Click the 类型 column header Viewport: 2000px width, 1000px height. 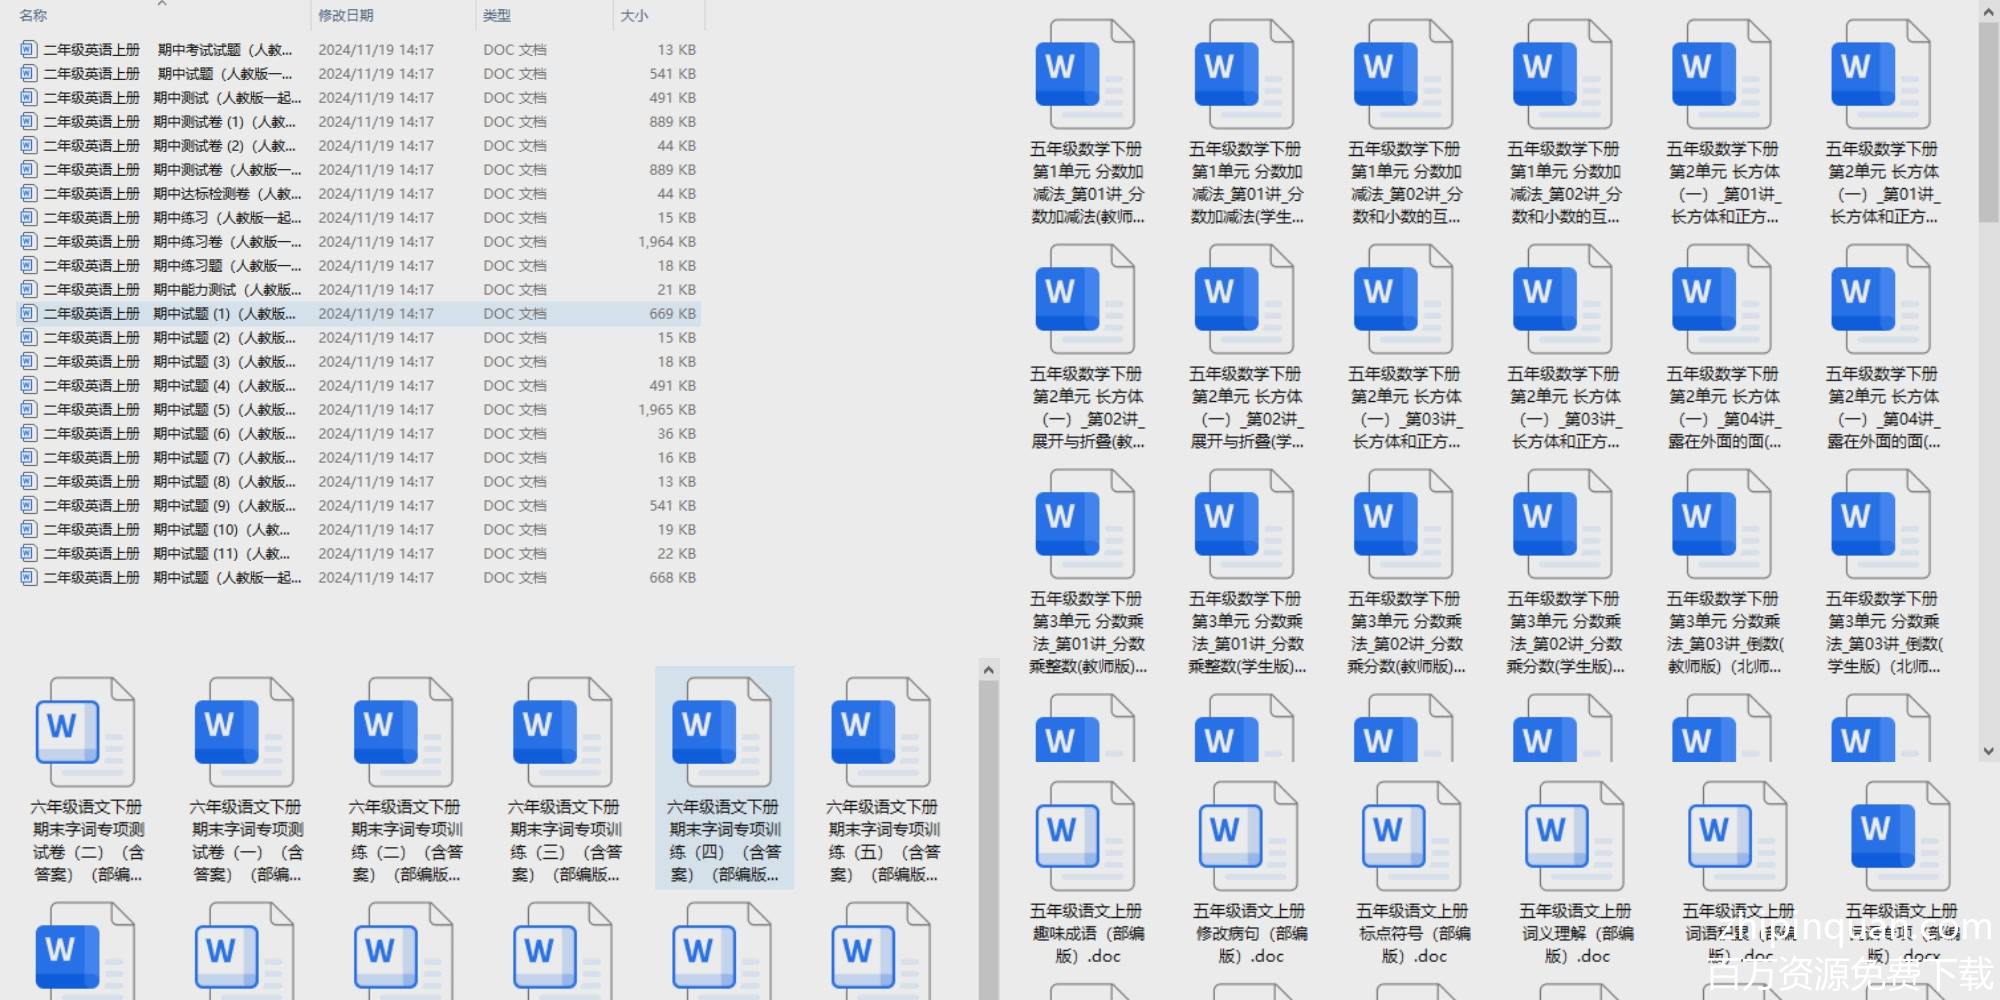click(497, 16)
